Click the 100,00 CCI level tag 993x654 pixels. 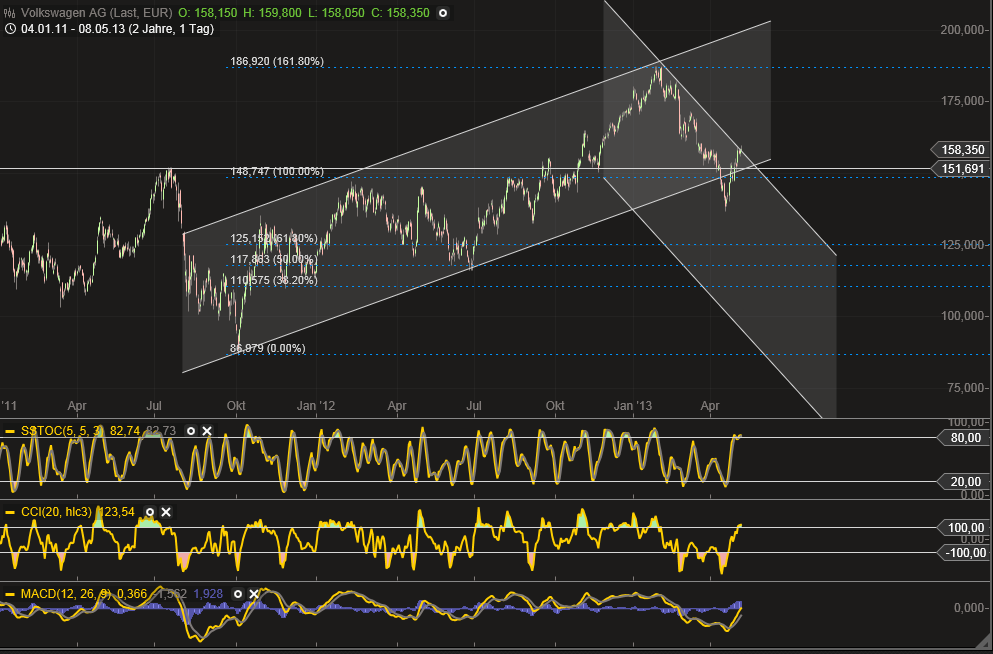[964, 527]
